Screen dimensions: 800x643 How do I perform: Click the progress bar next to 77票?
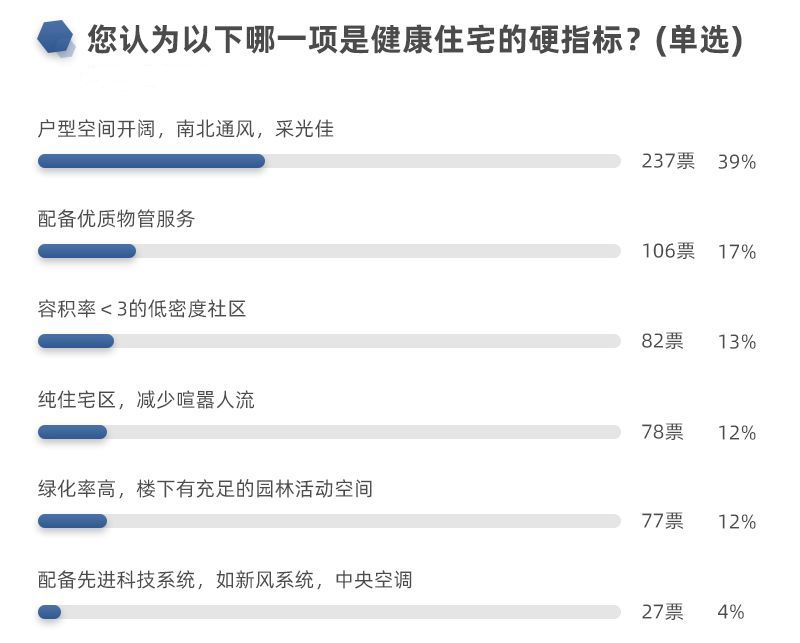click(329, 521)
